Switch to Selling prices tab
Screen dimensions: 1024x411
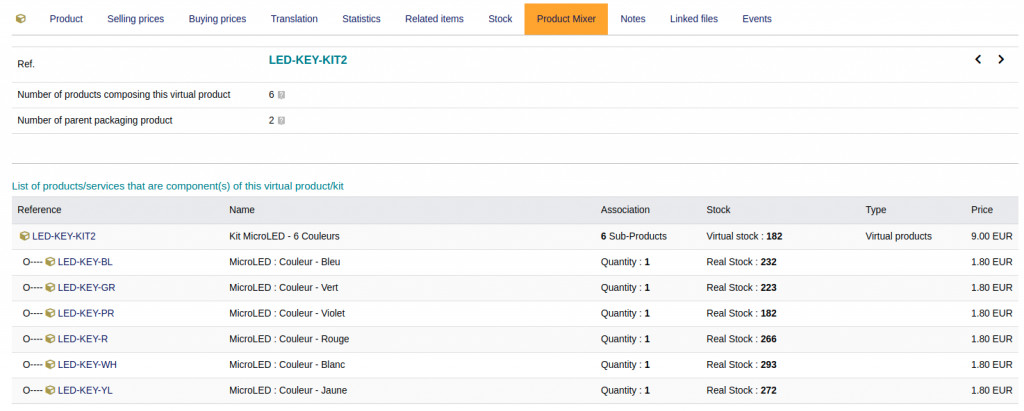point(136,19)
